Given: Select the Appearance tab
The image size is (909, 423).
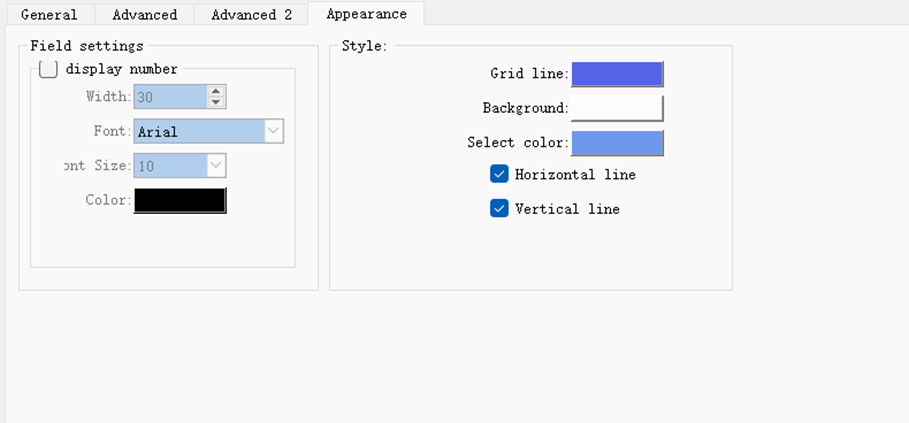Looking at the screenshot, I should pos(366,14).
